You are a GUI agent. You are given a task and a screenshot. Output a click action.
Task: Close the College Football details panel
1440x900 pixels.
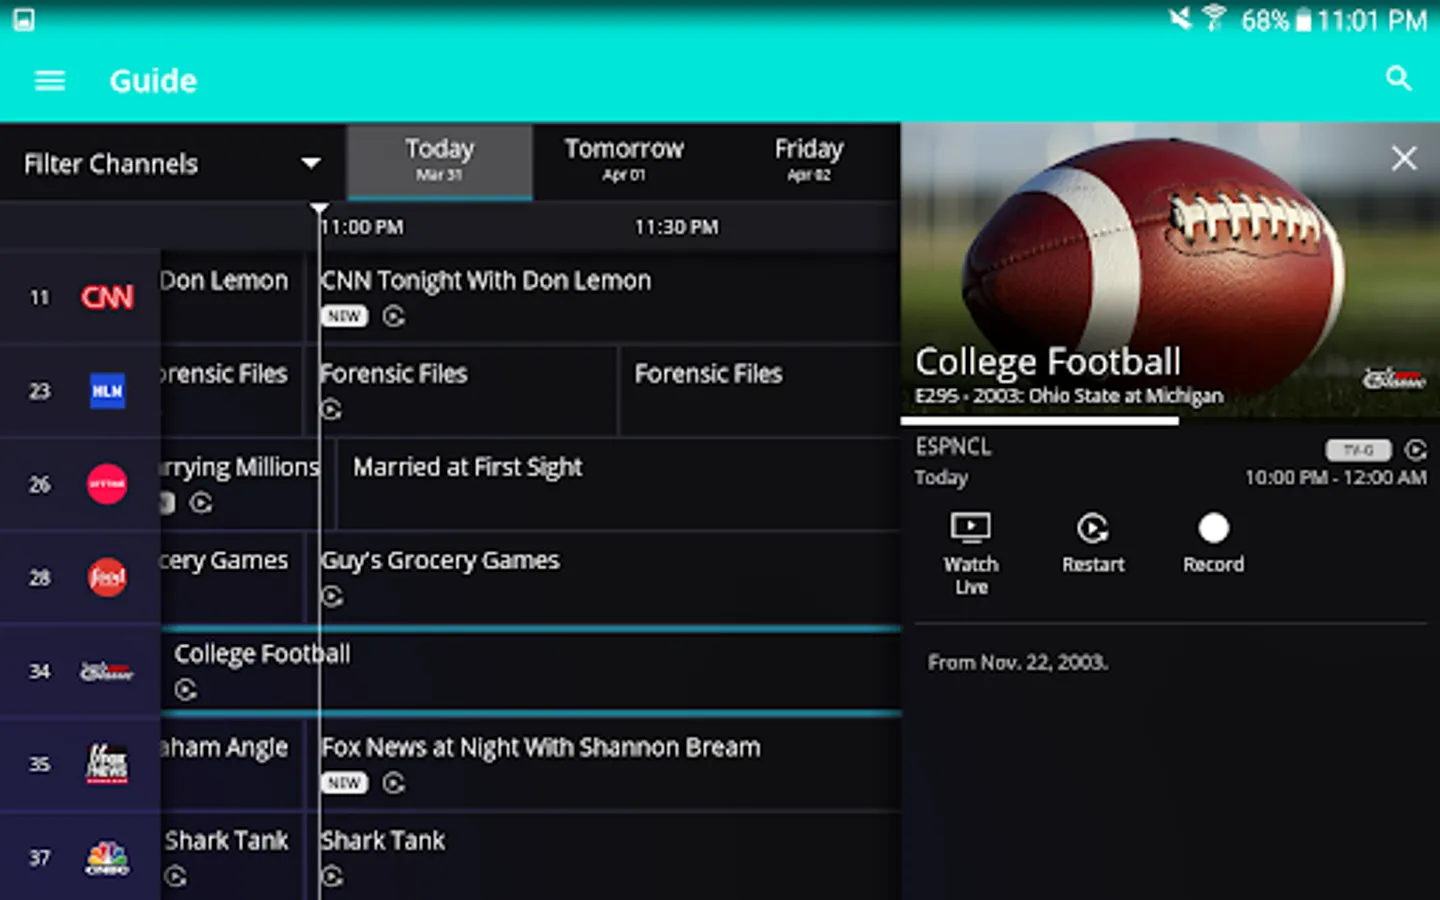point(1404,158)
